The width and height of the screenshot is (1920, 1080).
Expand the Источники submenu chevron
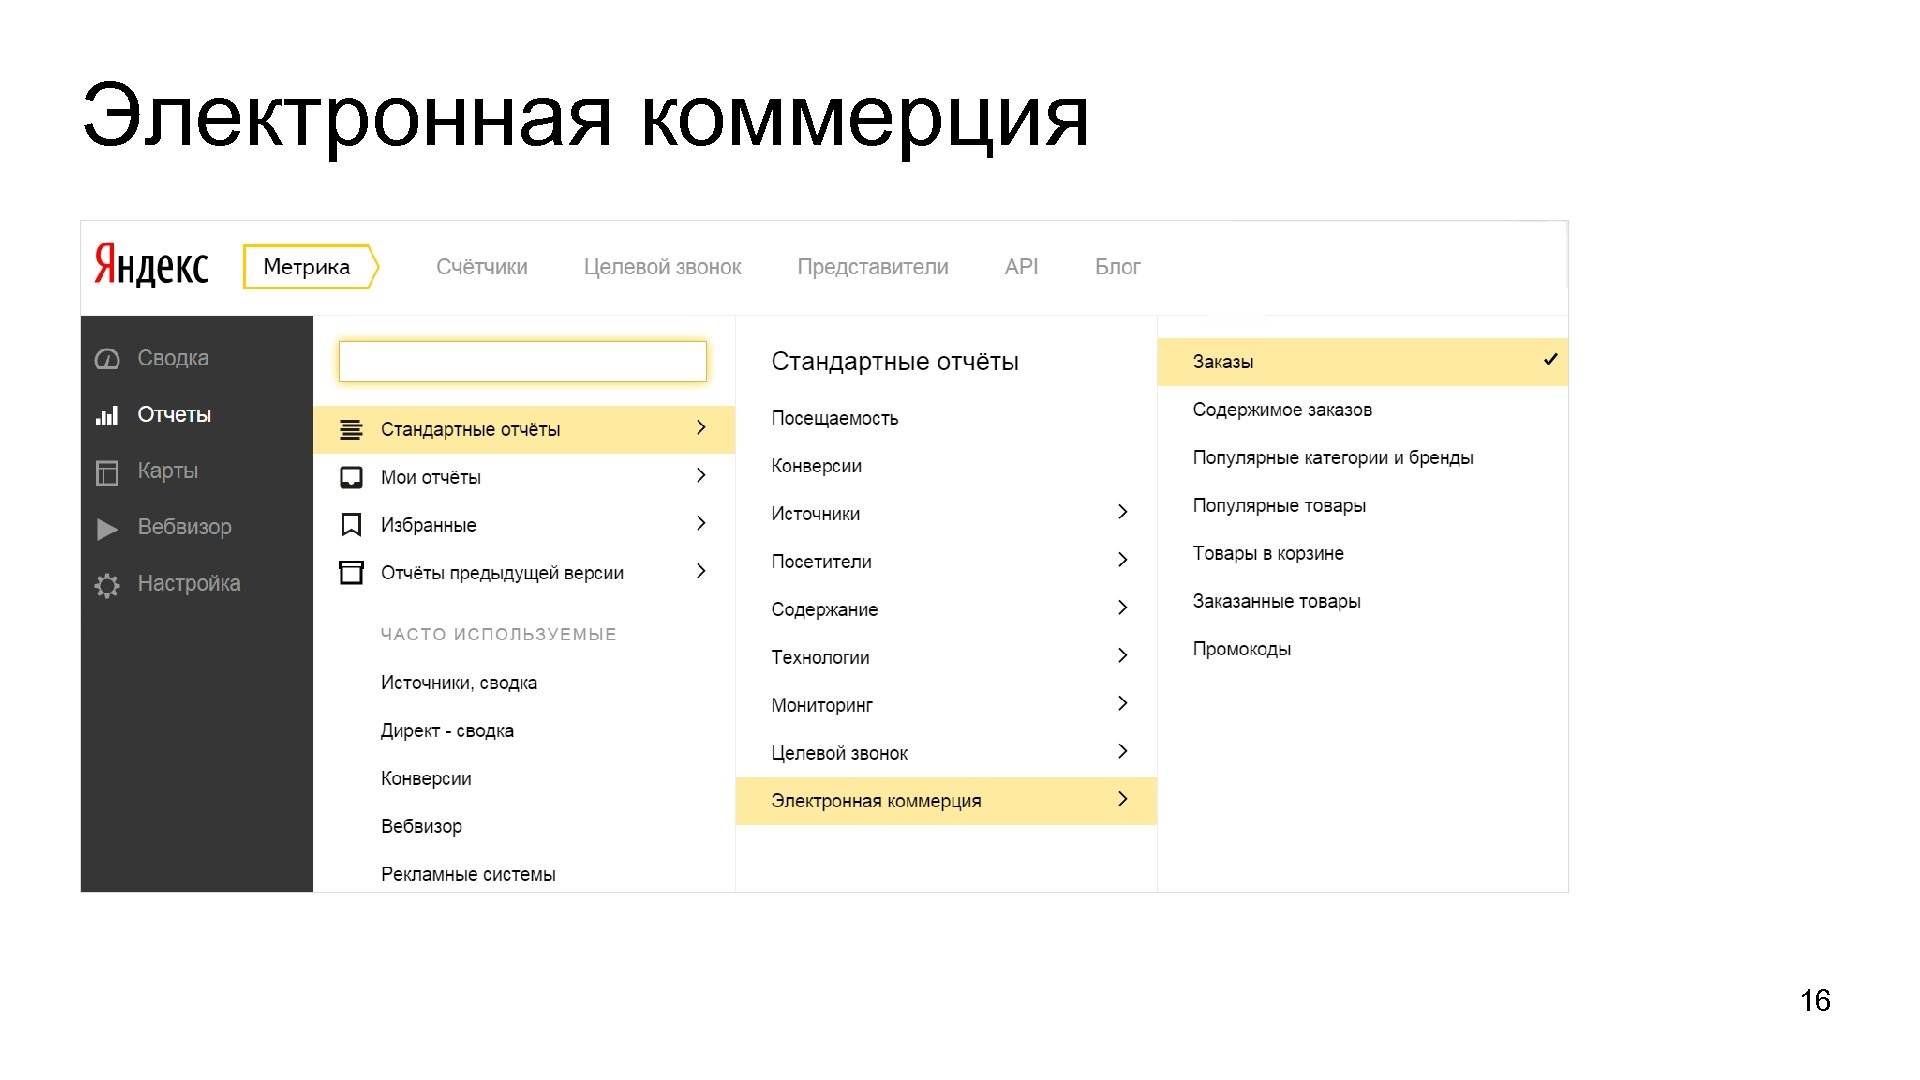[x=1122, y=512]
